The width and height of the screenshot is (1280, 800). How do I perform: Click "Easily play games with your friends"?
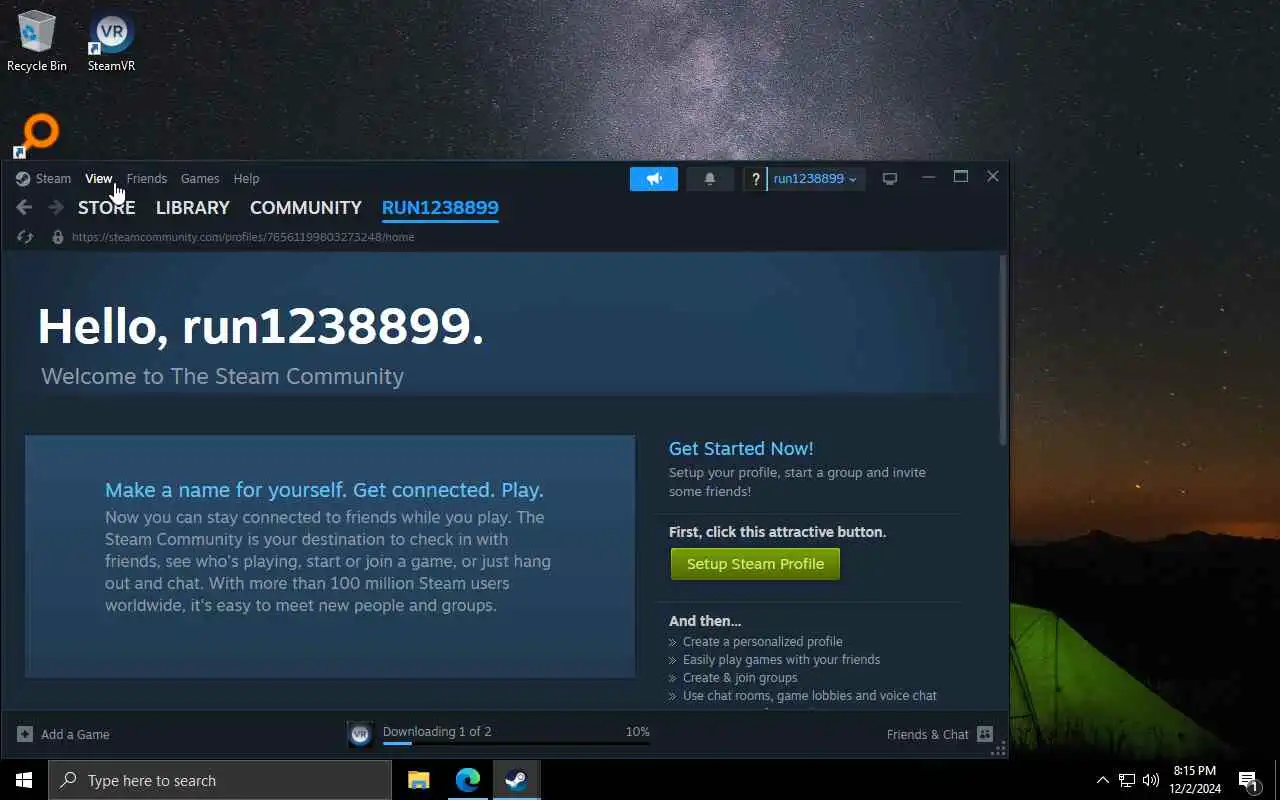781,660
